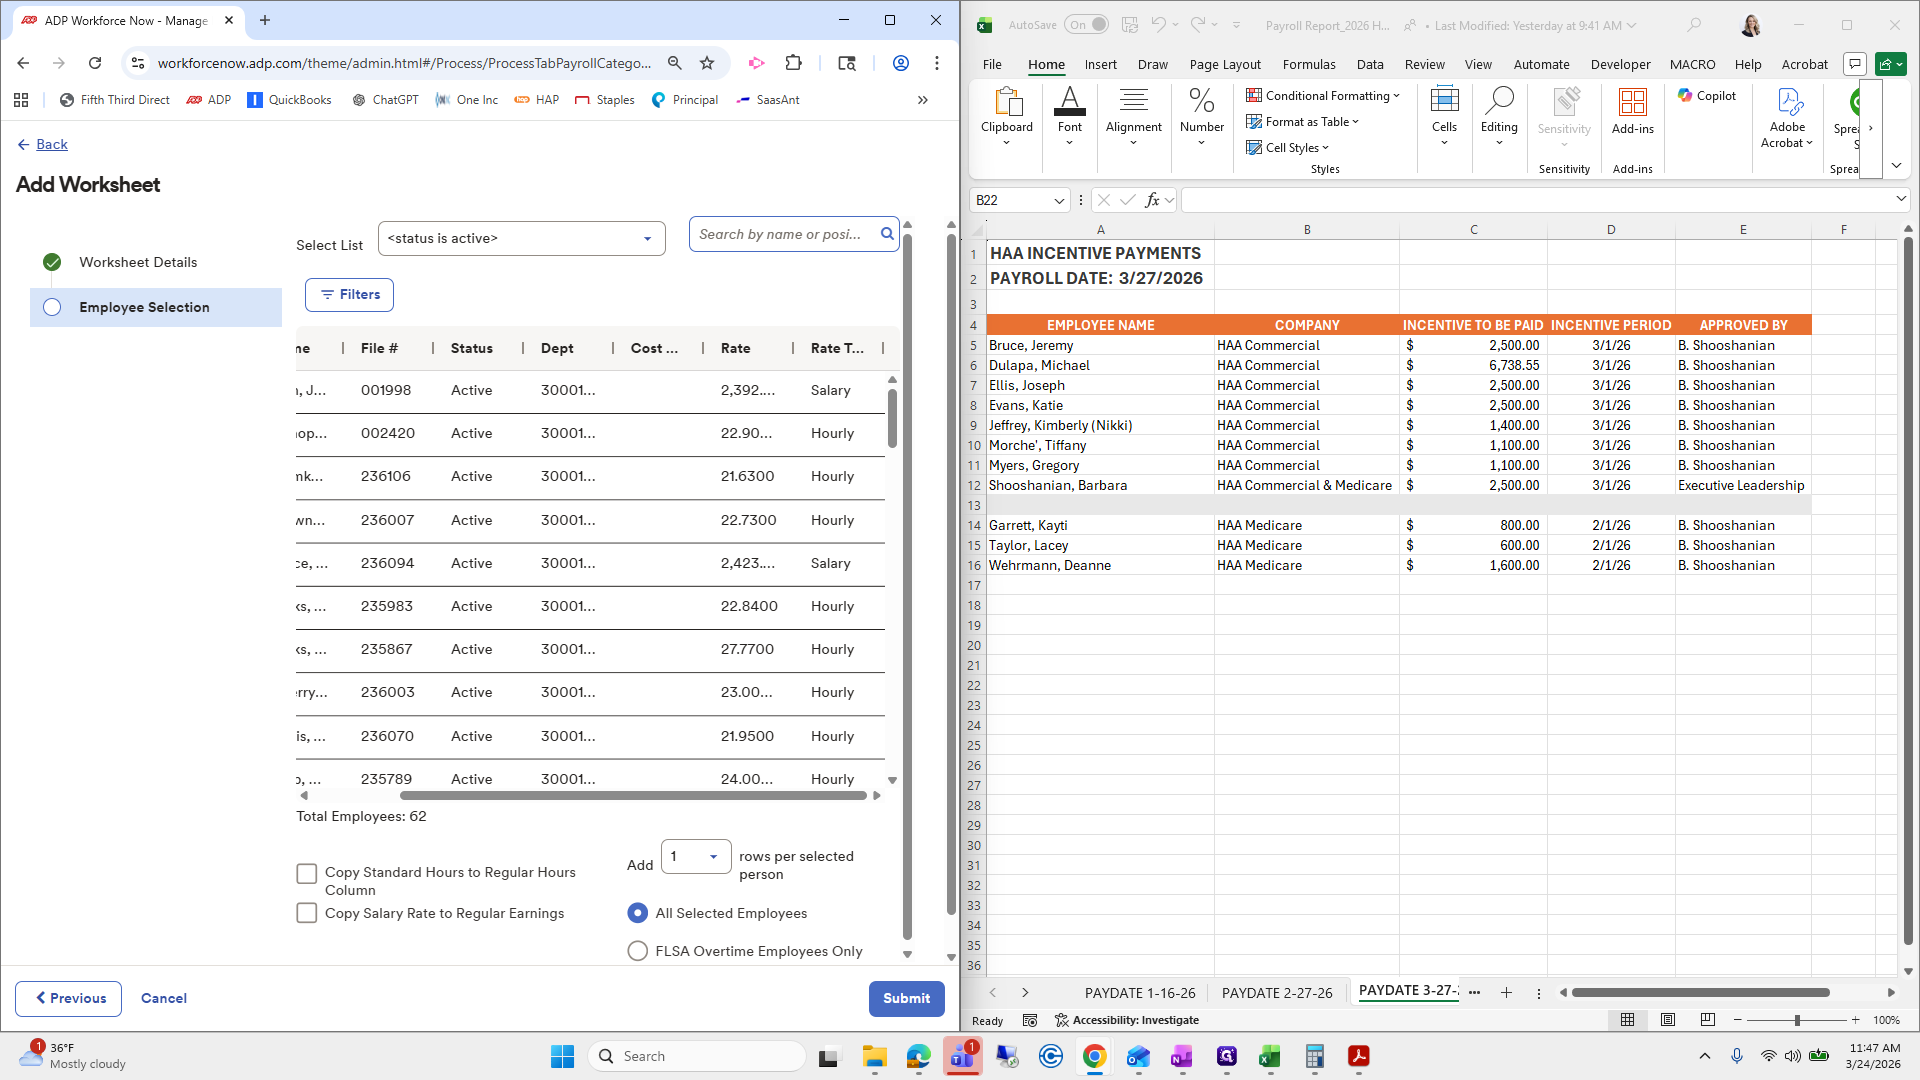Open the Add-ins icon in ribbon

pyautogui.click(x=1632, y=110)
